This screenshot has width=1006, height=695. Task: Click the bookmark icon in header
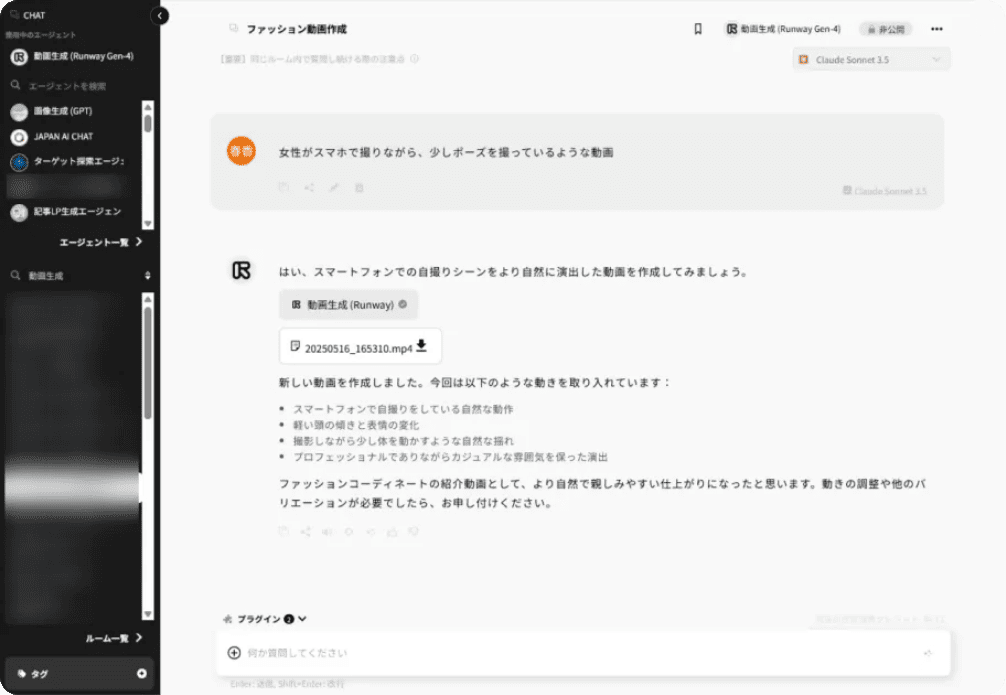click(698, 29)
